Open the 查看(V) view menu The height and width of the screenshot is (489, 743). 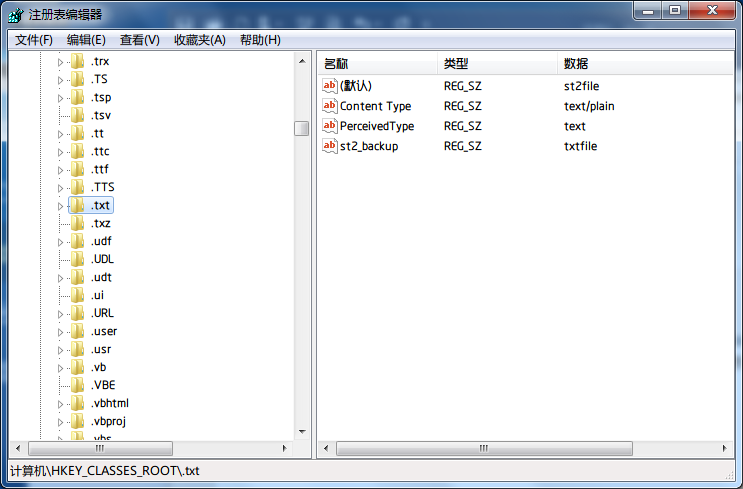(x=139, y=40)
